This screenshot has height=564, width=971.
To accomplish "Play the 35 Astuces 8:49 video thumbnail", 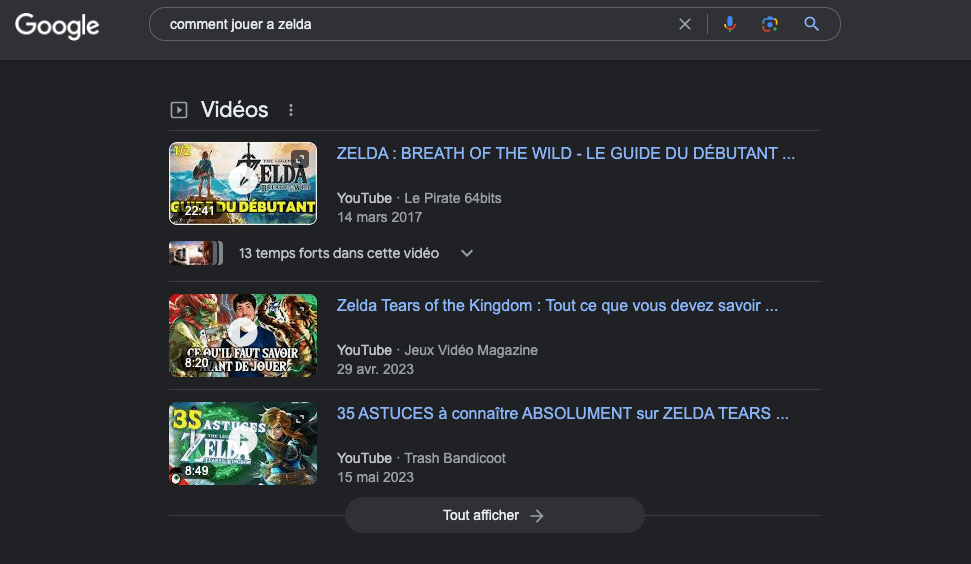I will coord(243,443).
